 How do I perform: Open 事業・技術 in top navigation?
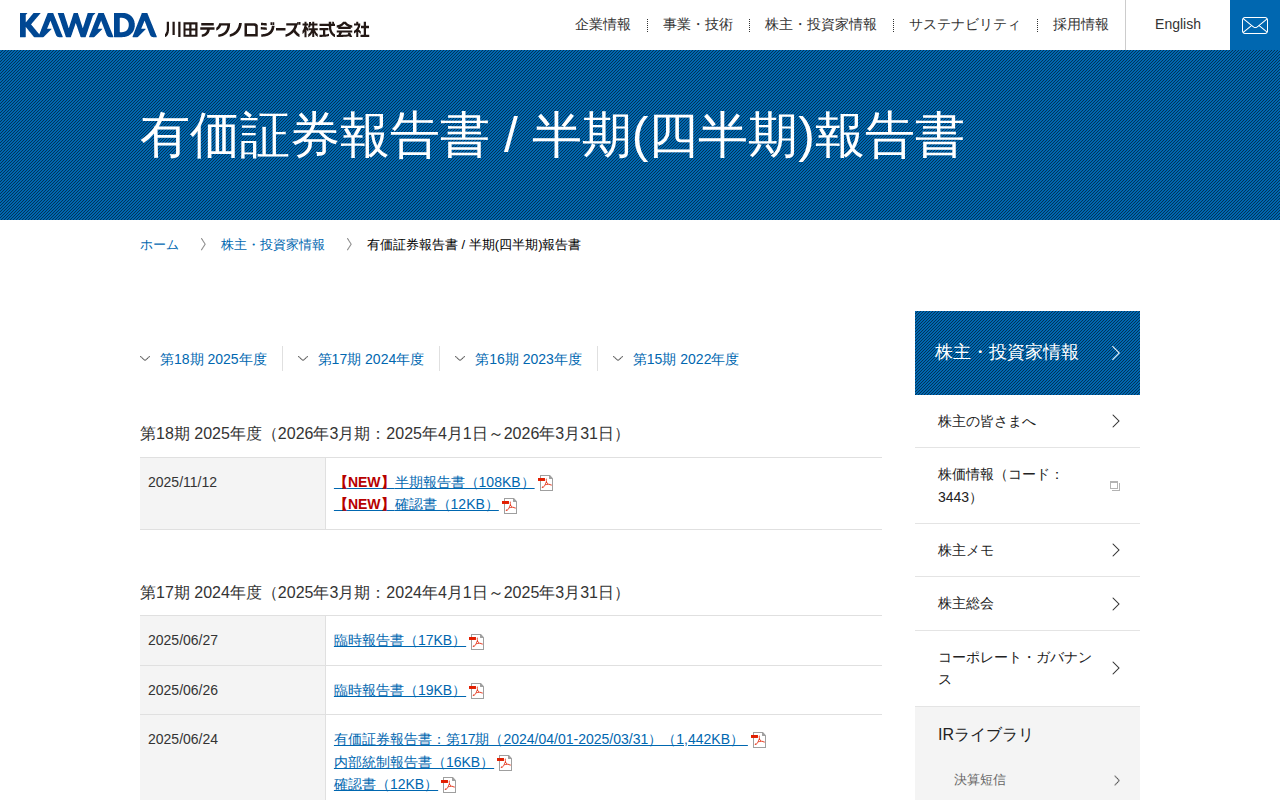coord(698,25)
